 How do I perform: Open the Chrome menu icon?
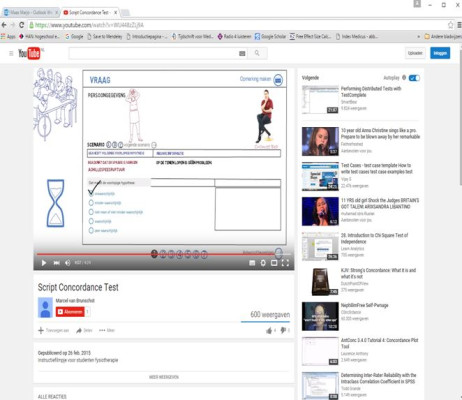pyautogui.click(x=459, y=25)
